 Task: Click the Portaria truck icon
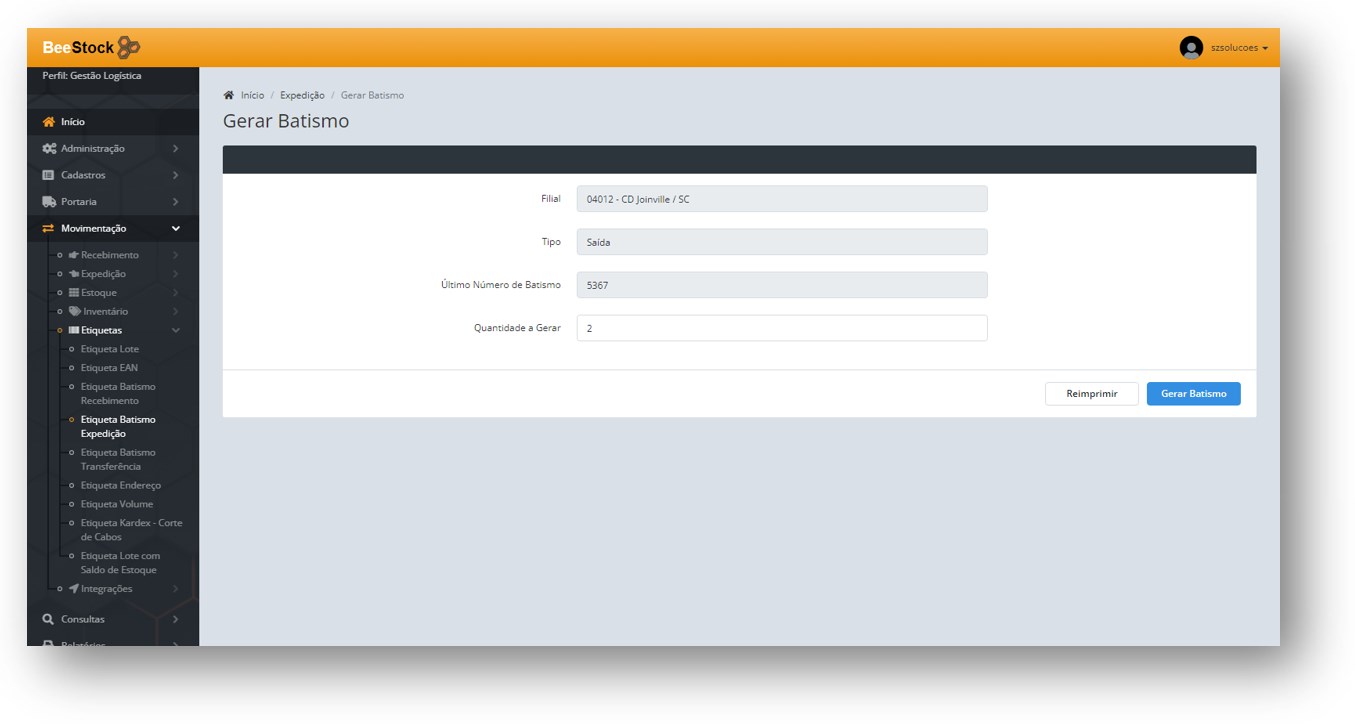tap(48, 202)
